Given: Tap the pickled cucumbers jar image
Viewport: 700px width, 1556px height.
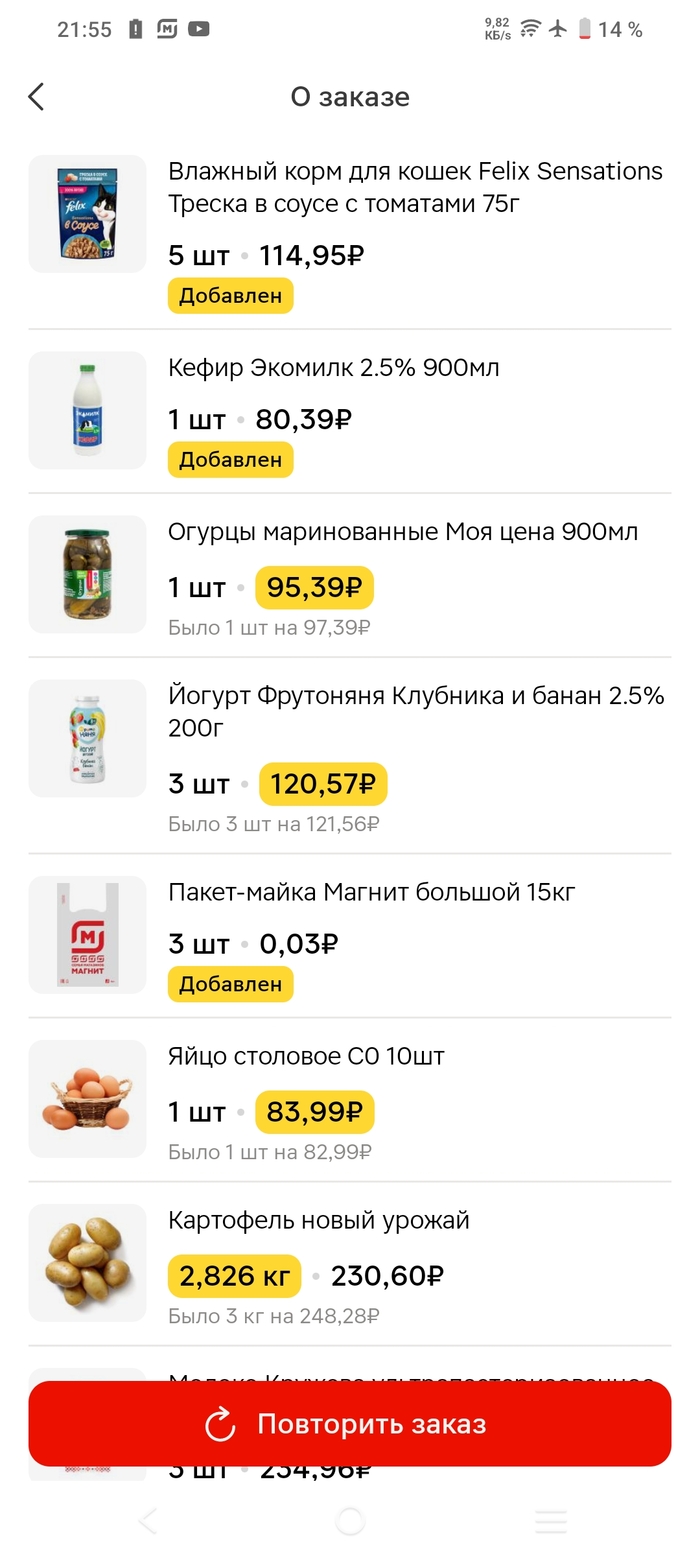Looking at the screenshot, I should (x=87, y=574).
